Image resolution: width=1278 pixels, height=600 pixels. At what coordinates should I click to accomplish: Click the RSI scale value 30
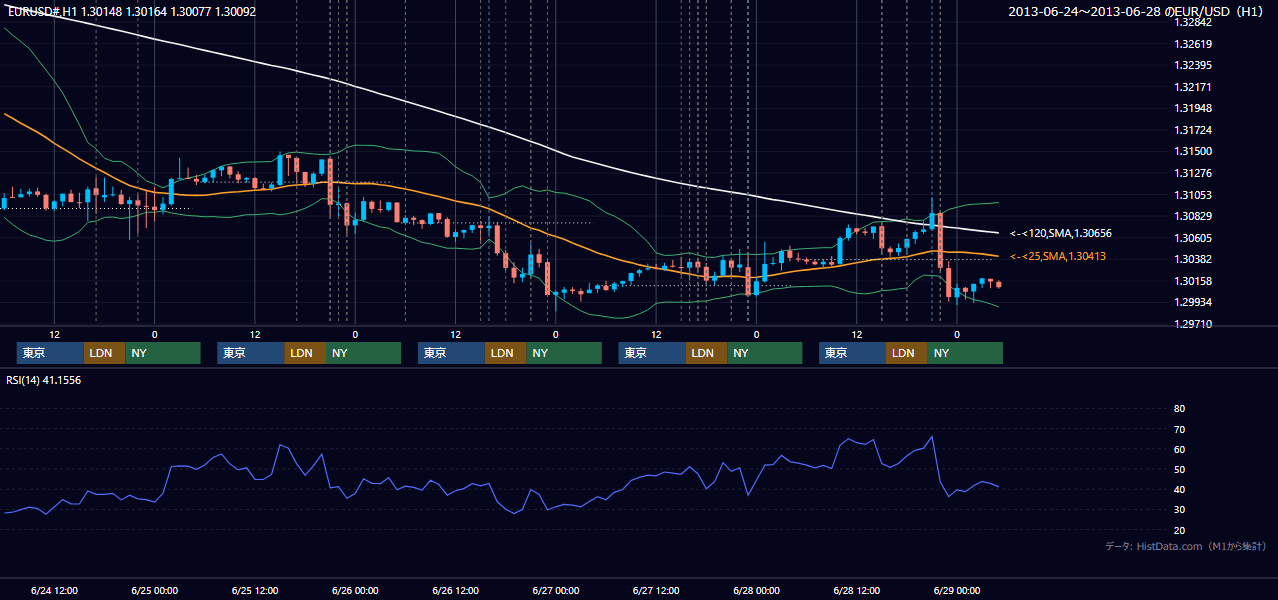pyautogui.click(x=1179, y=510)
